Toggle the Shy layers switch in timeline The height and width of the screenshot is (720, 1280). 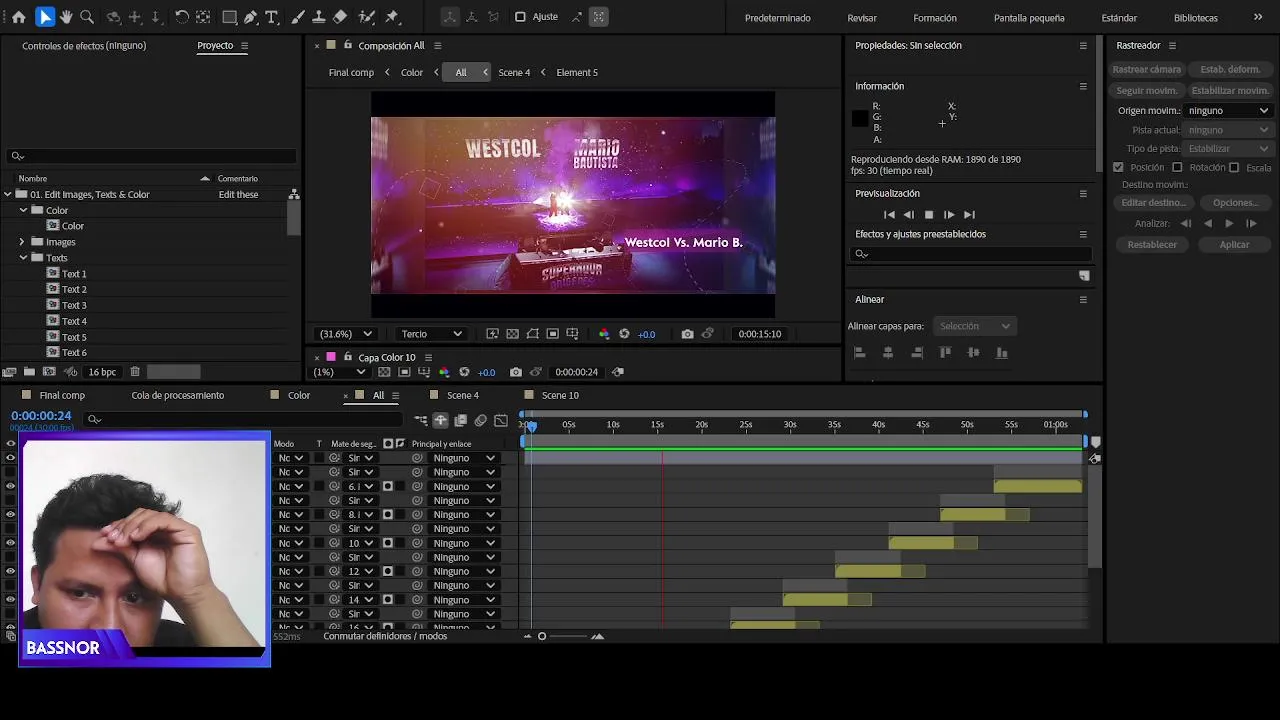click(441, 421)
